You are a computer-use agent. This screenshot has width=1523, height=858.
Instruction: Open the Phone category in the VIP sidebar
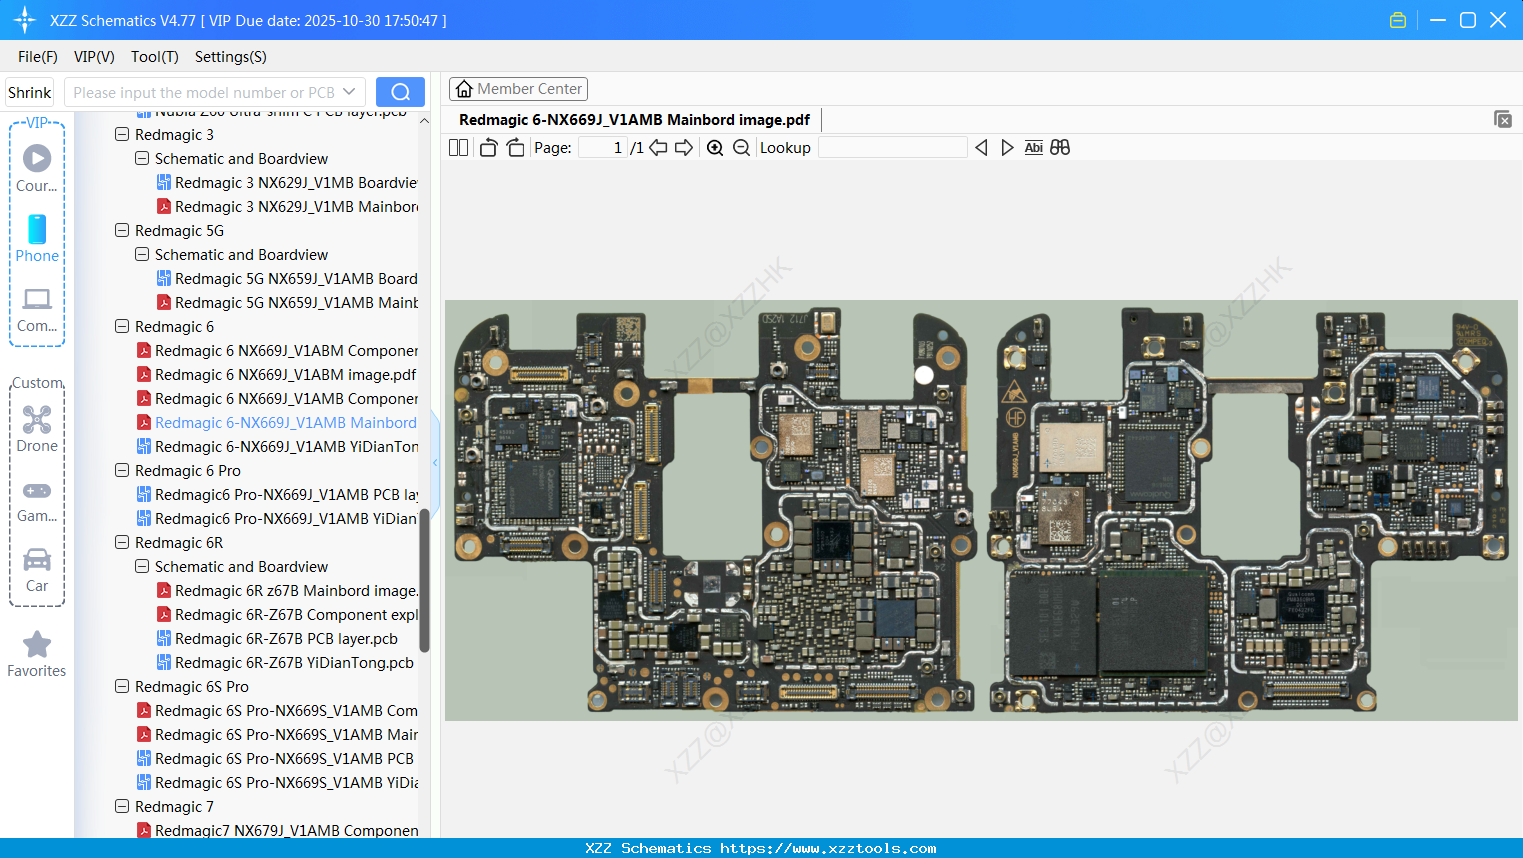coord(36,240)
